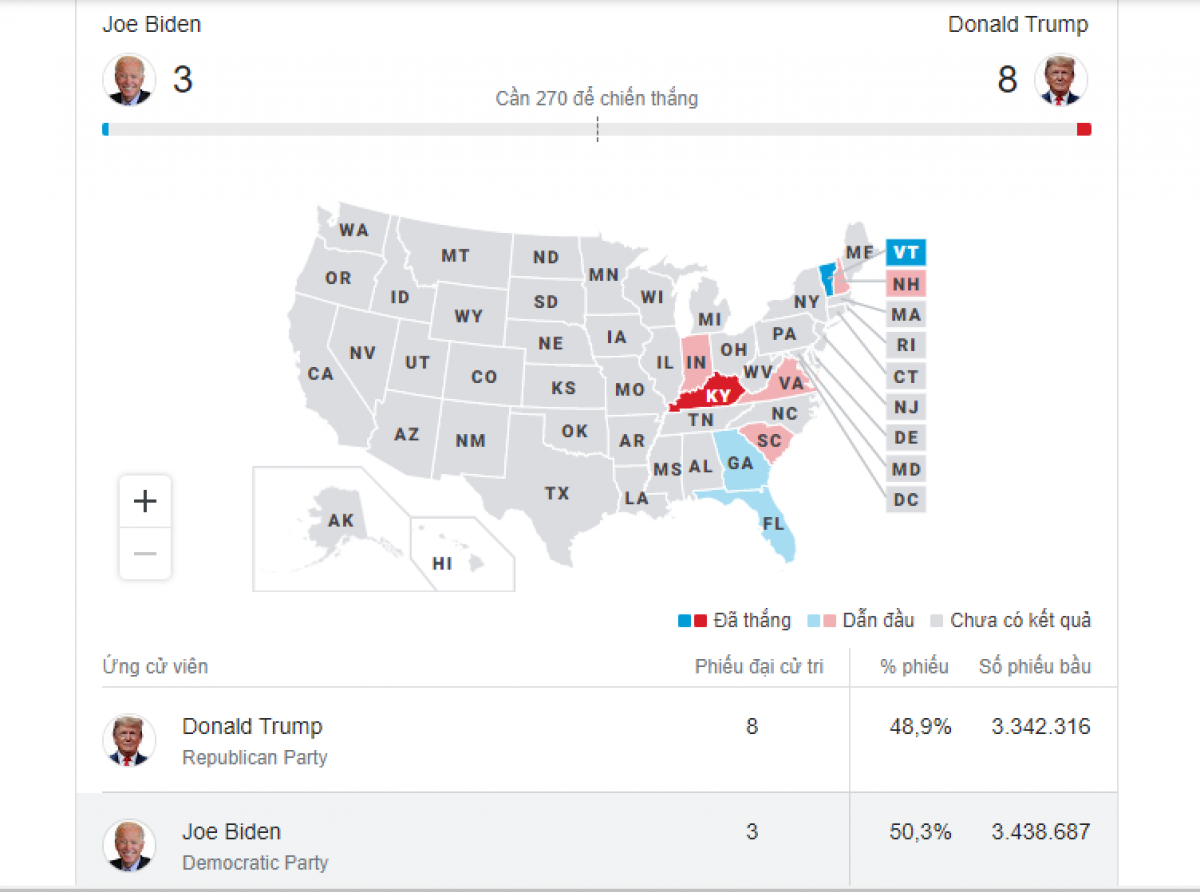Viewport: 1200px width, 892px height.
Task: Click the 'Số phiếu bầu' column header
Action: tap(1034, 666)
